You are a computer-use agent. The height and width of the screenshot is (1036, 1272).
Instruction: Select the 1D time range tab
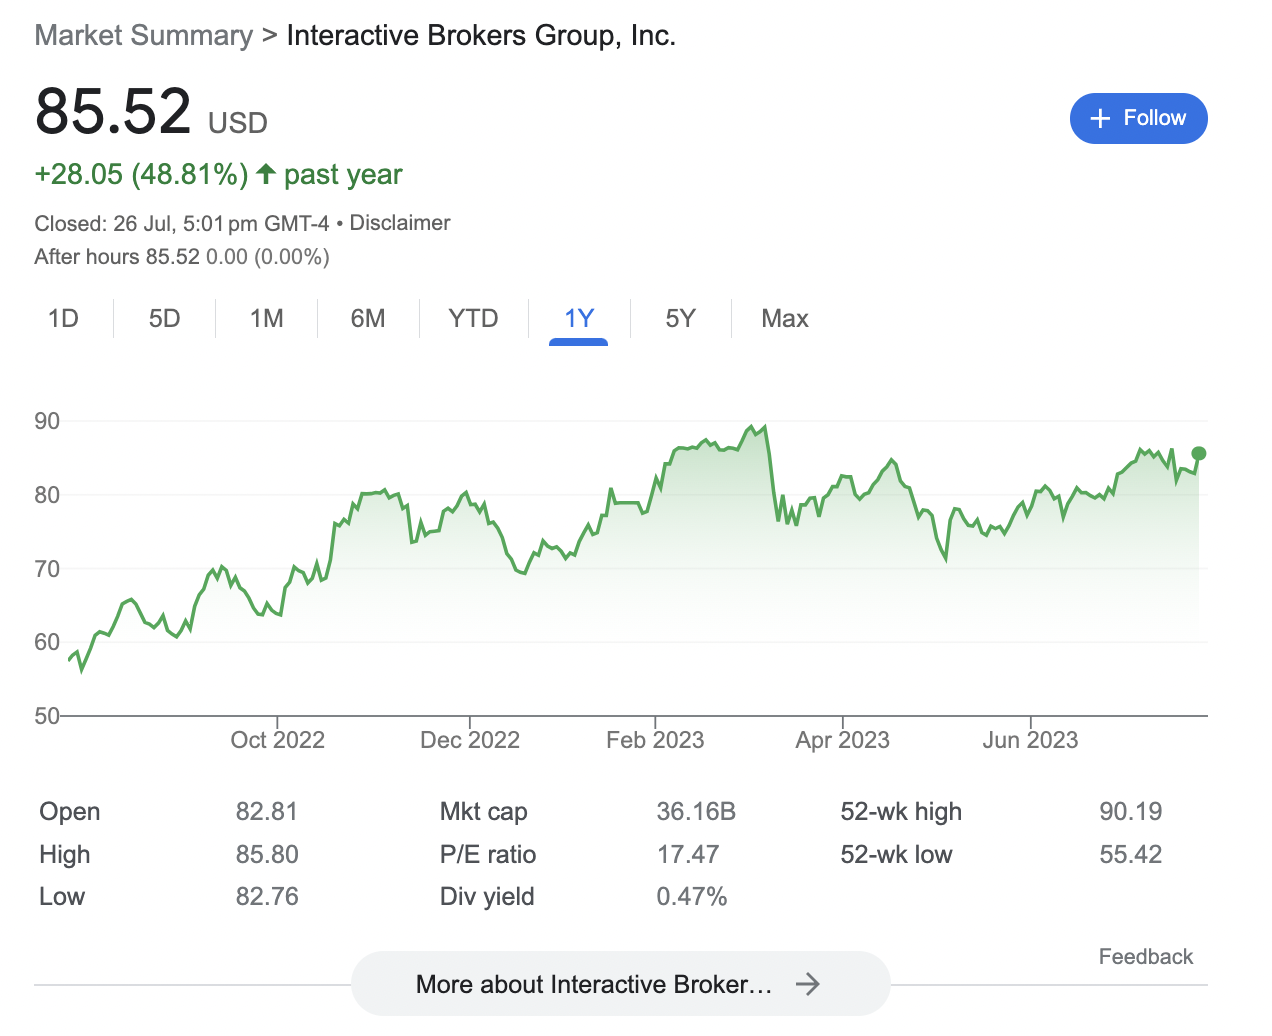pos(63,319)
